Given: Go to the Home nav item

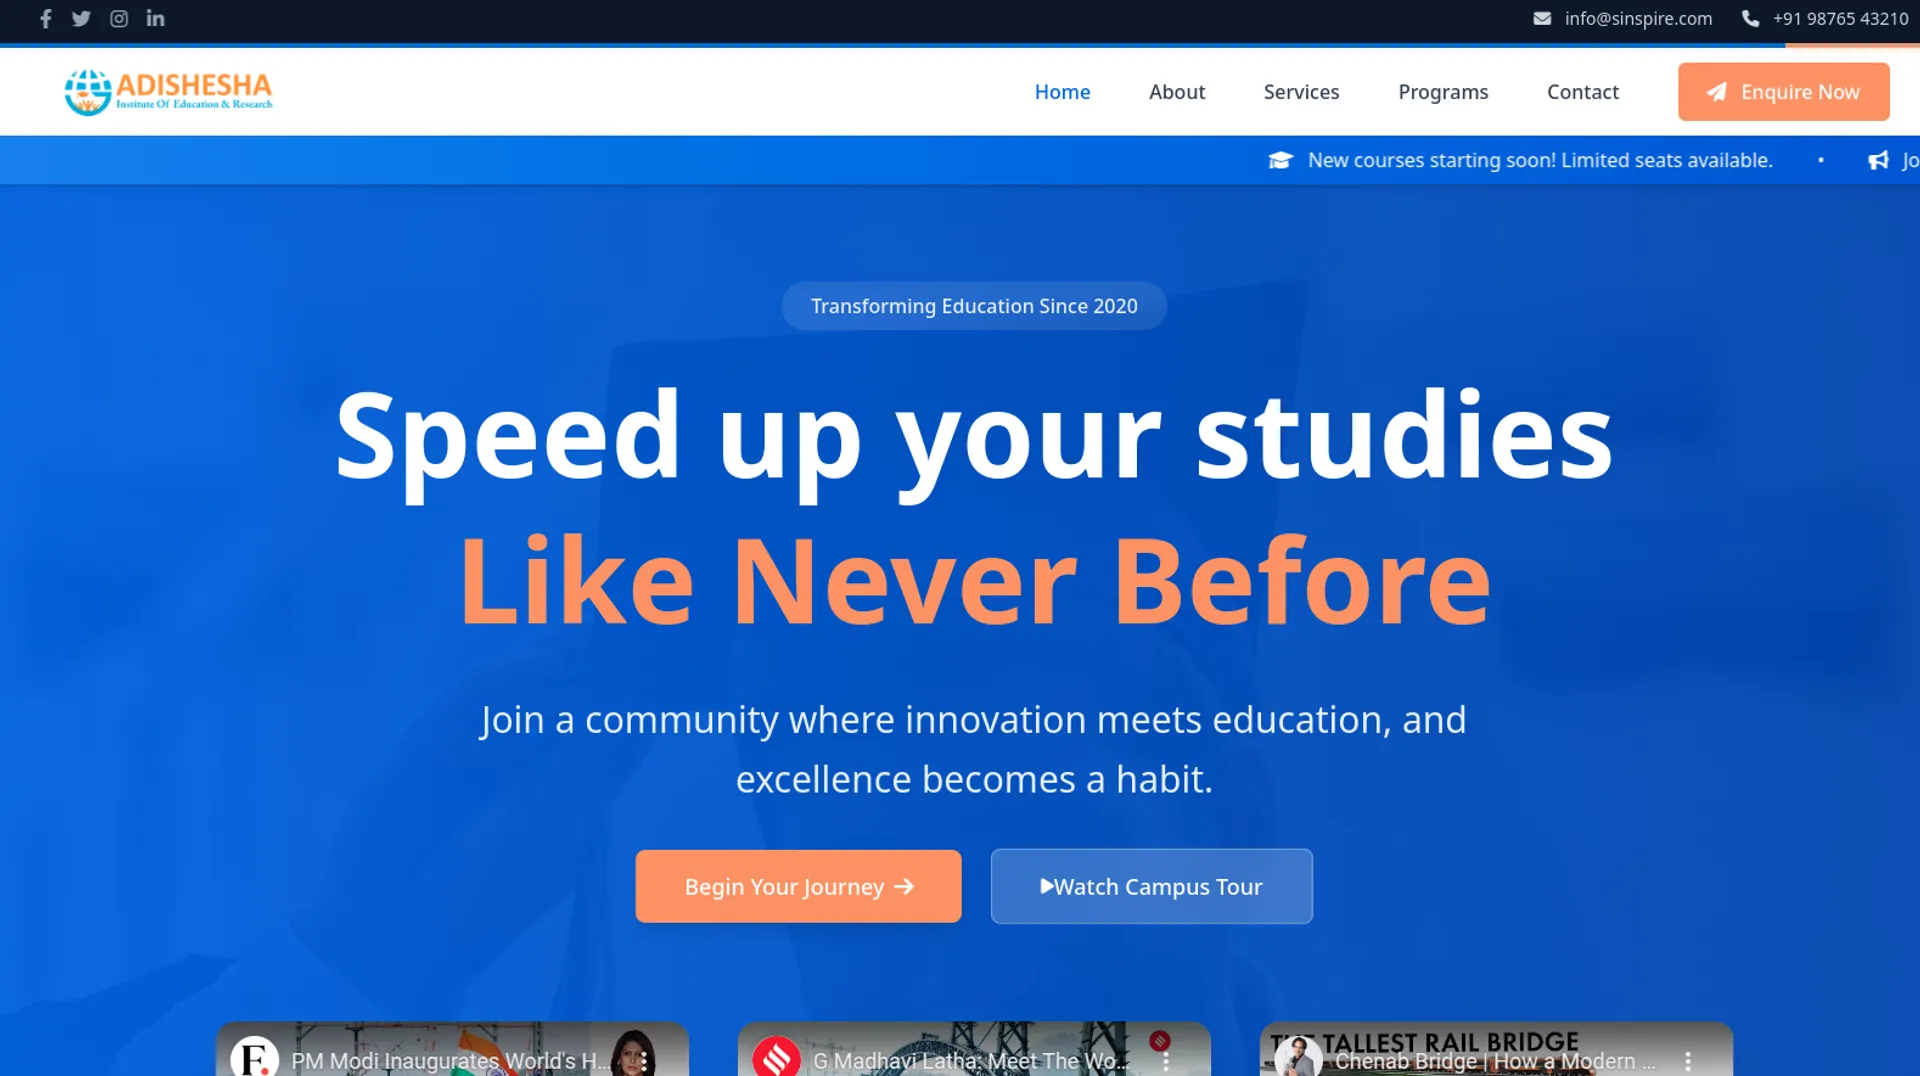Looking at the screenshot, I should (1062, 92).
